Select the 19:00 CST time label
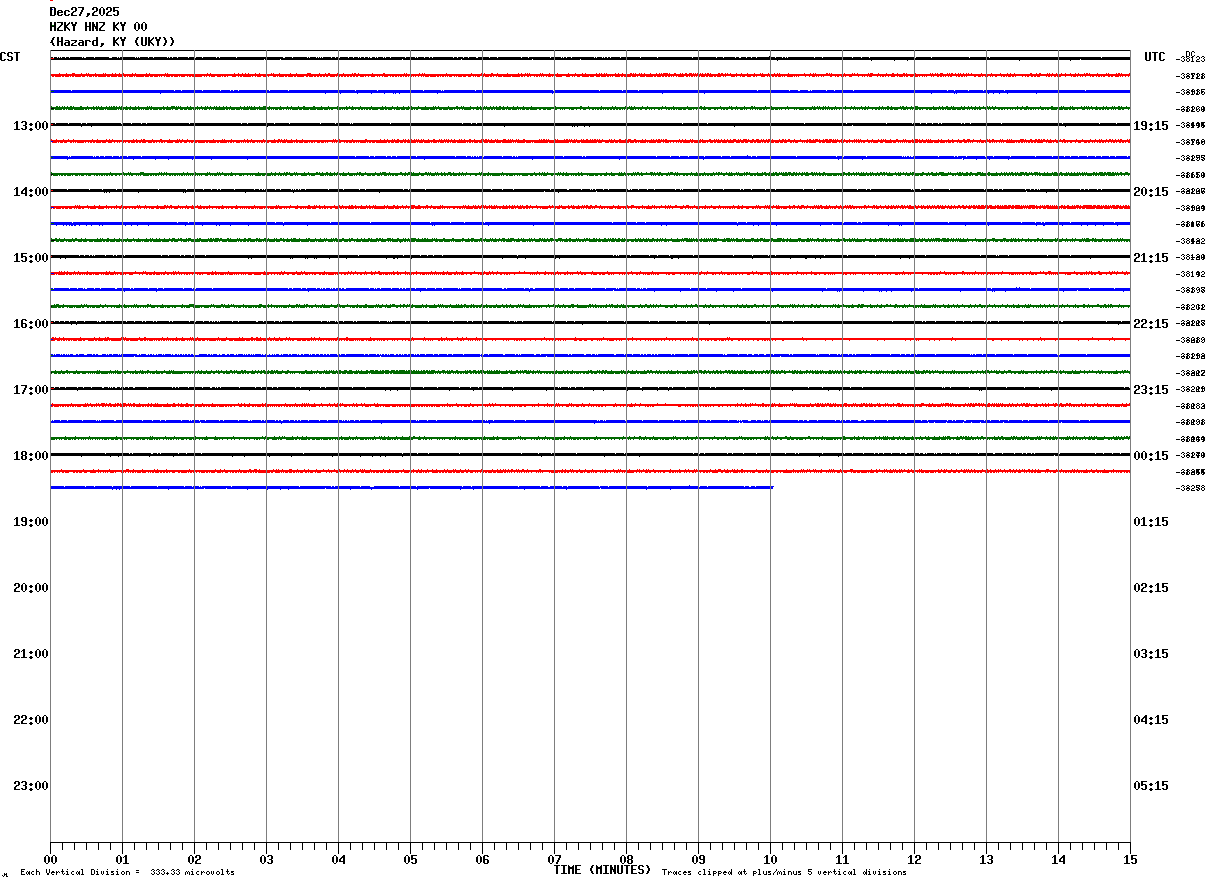The width and height of the screenshot is (1210, 886). [x=31, y=522]
